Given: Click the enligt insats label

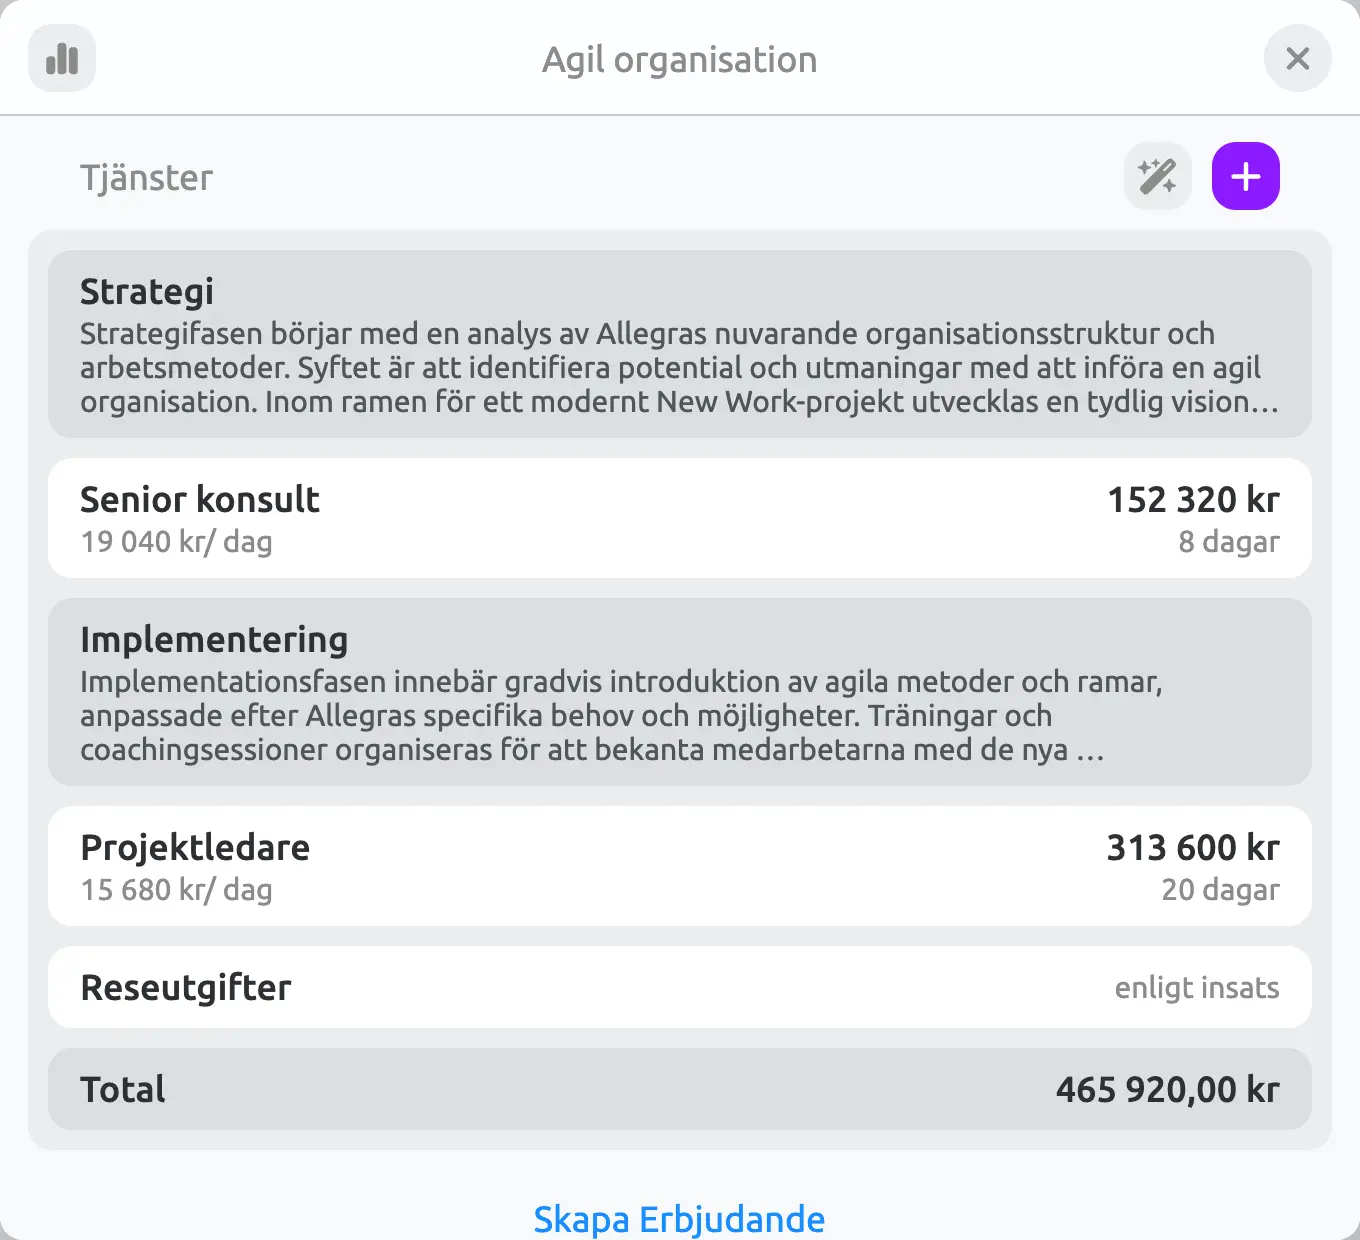Looking at the screenshot, I should pyautogui.click(x=1197, y=988).
